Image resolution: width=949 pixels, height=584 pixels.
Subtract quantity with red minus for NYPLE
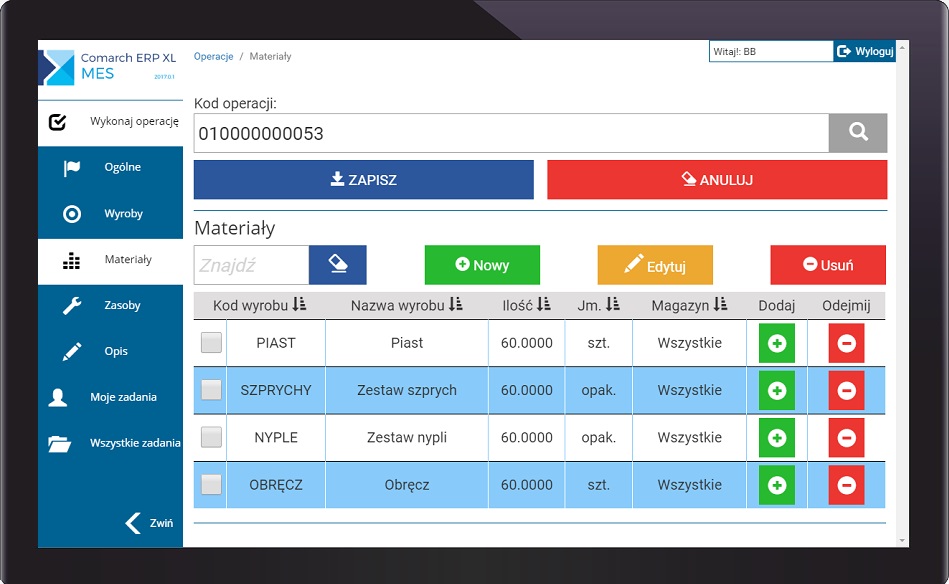[846, 438]
